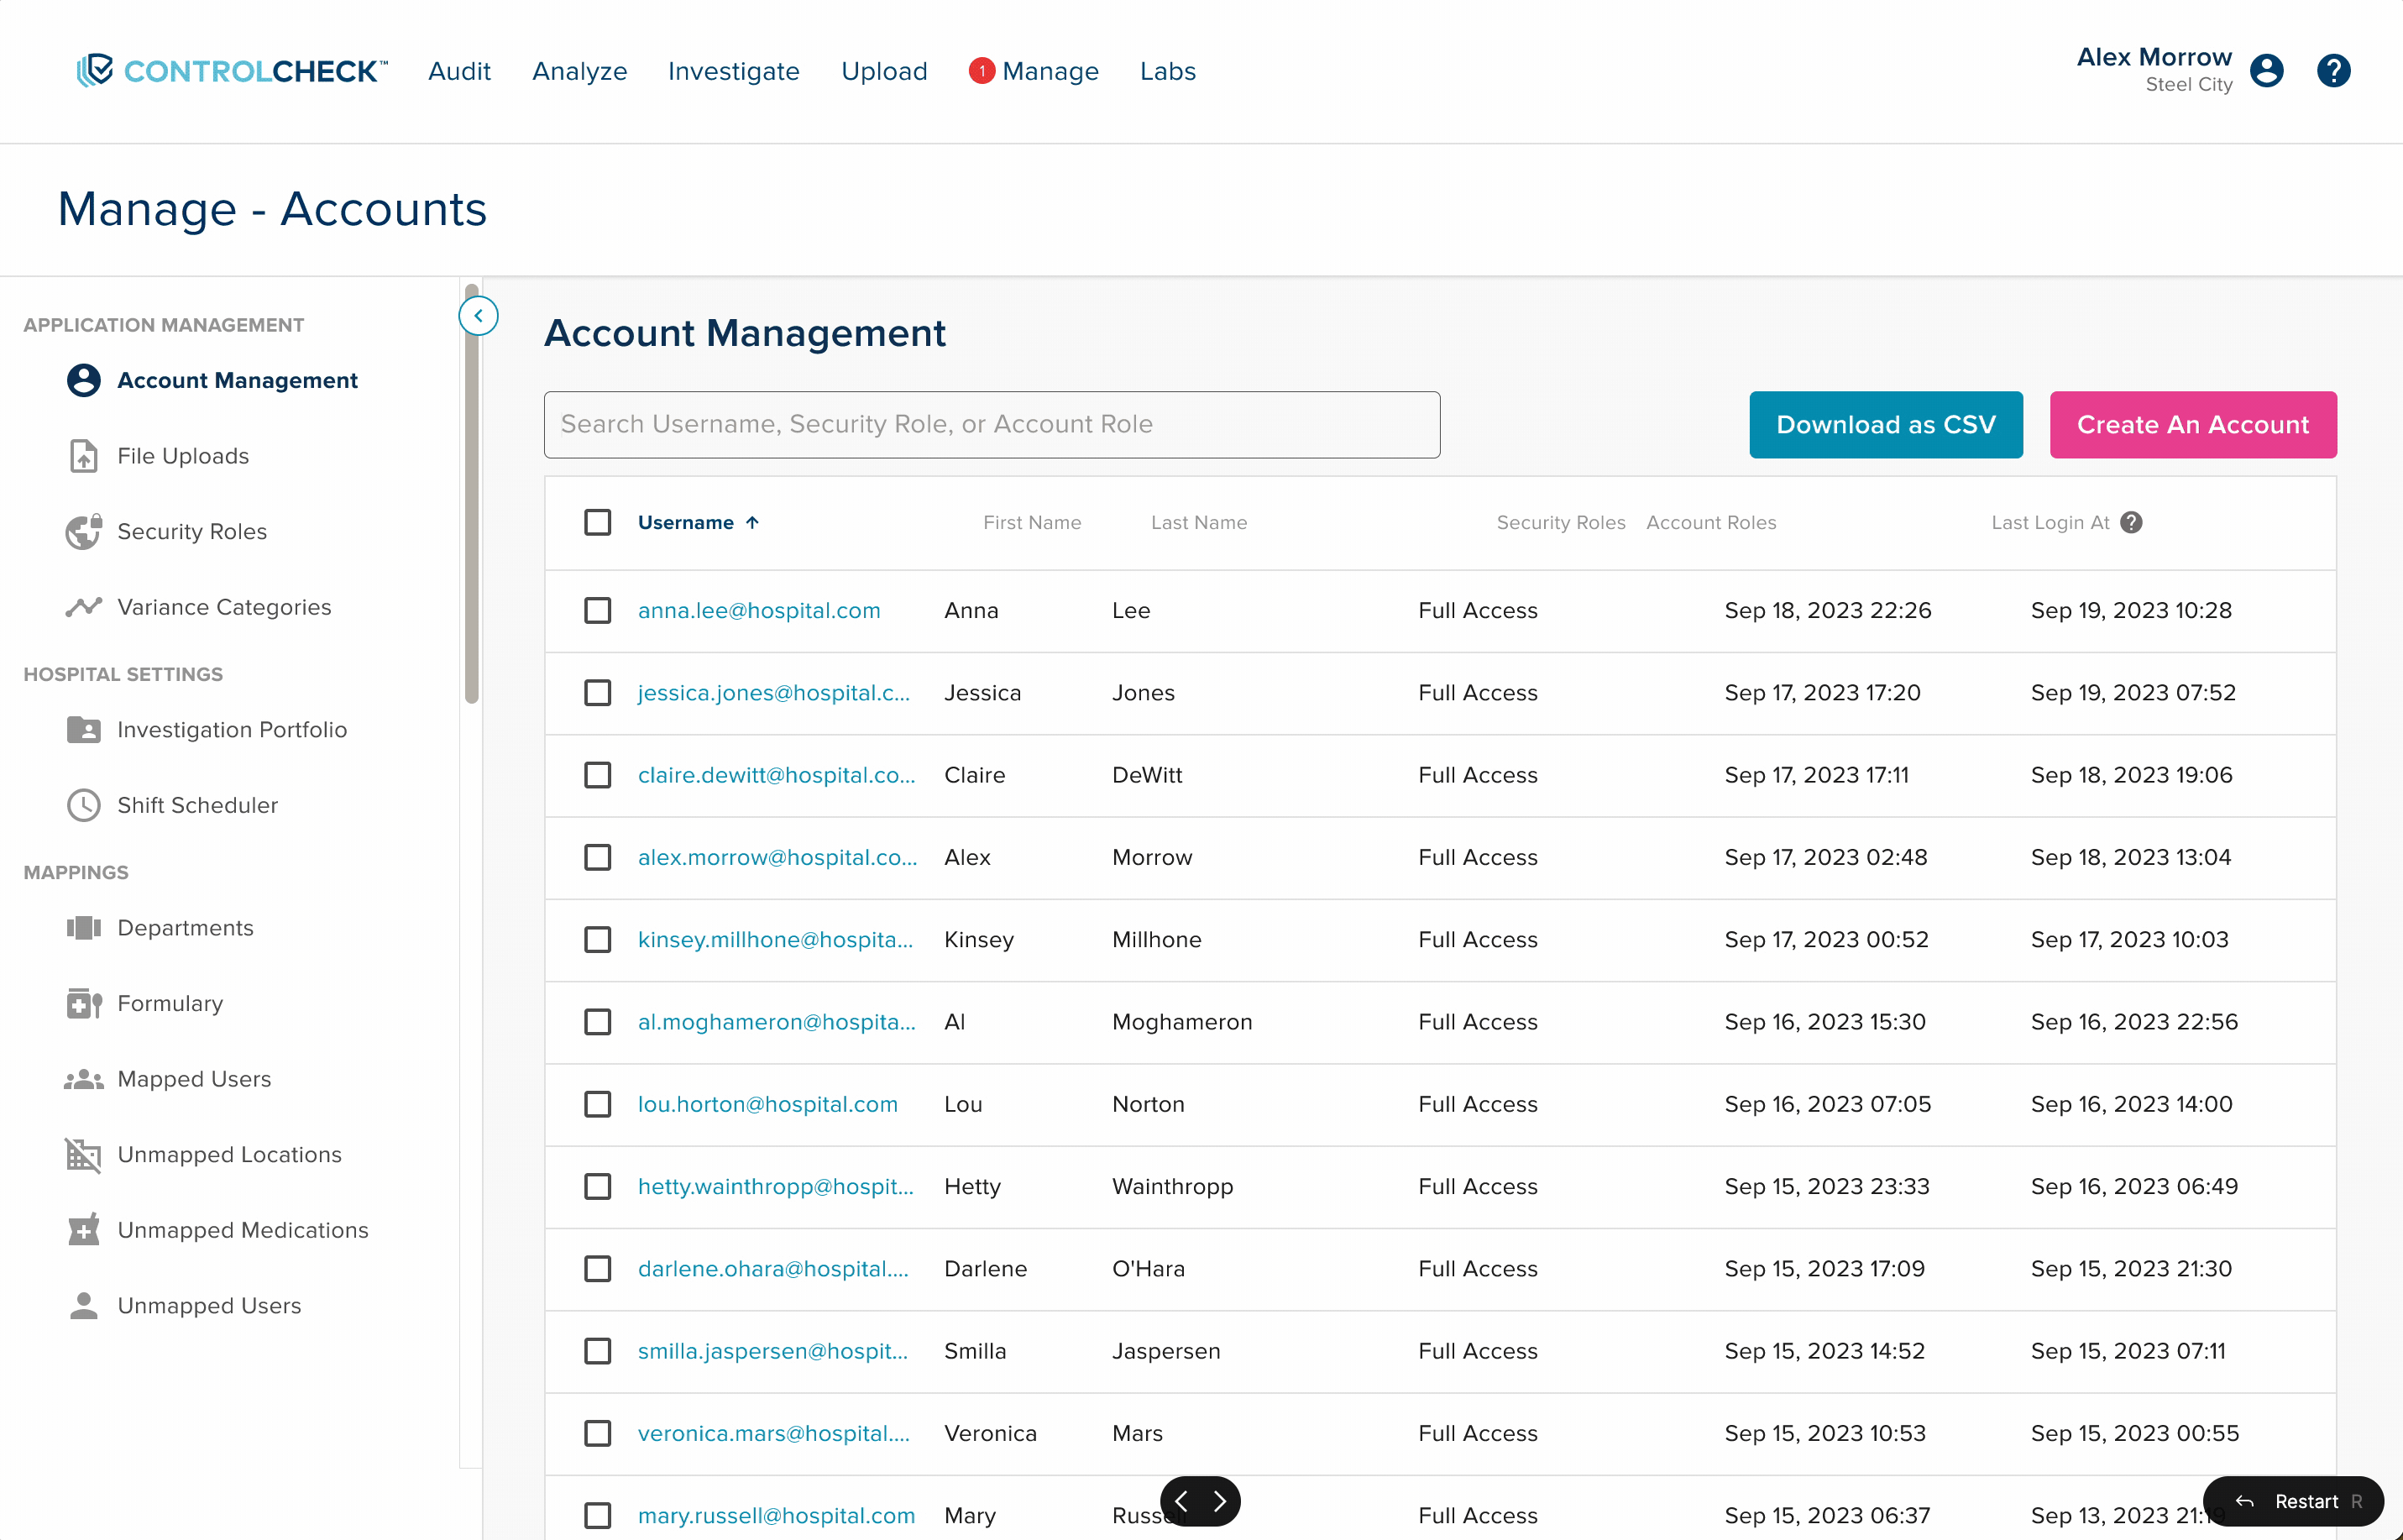Screen dimensions: 2403x1540
Task: Open Formulary medication icon
Action: point(84,1003)
